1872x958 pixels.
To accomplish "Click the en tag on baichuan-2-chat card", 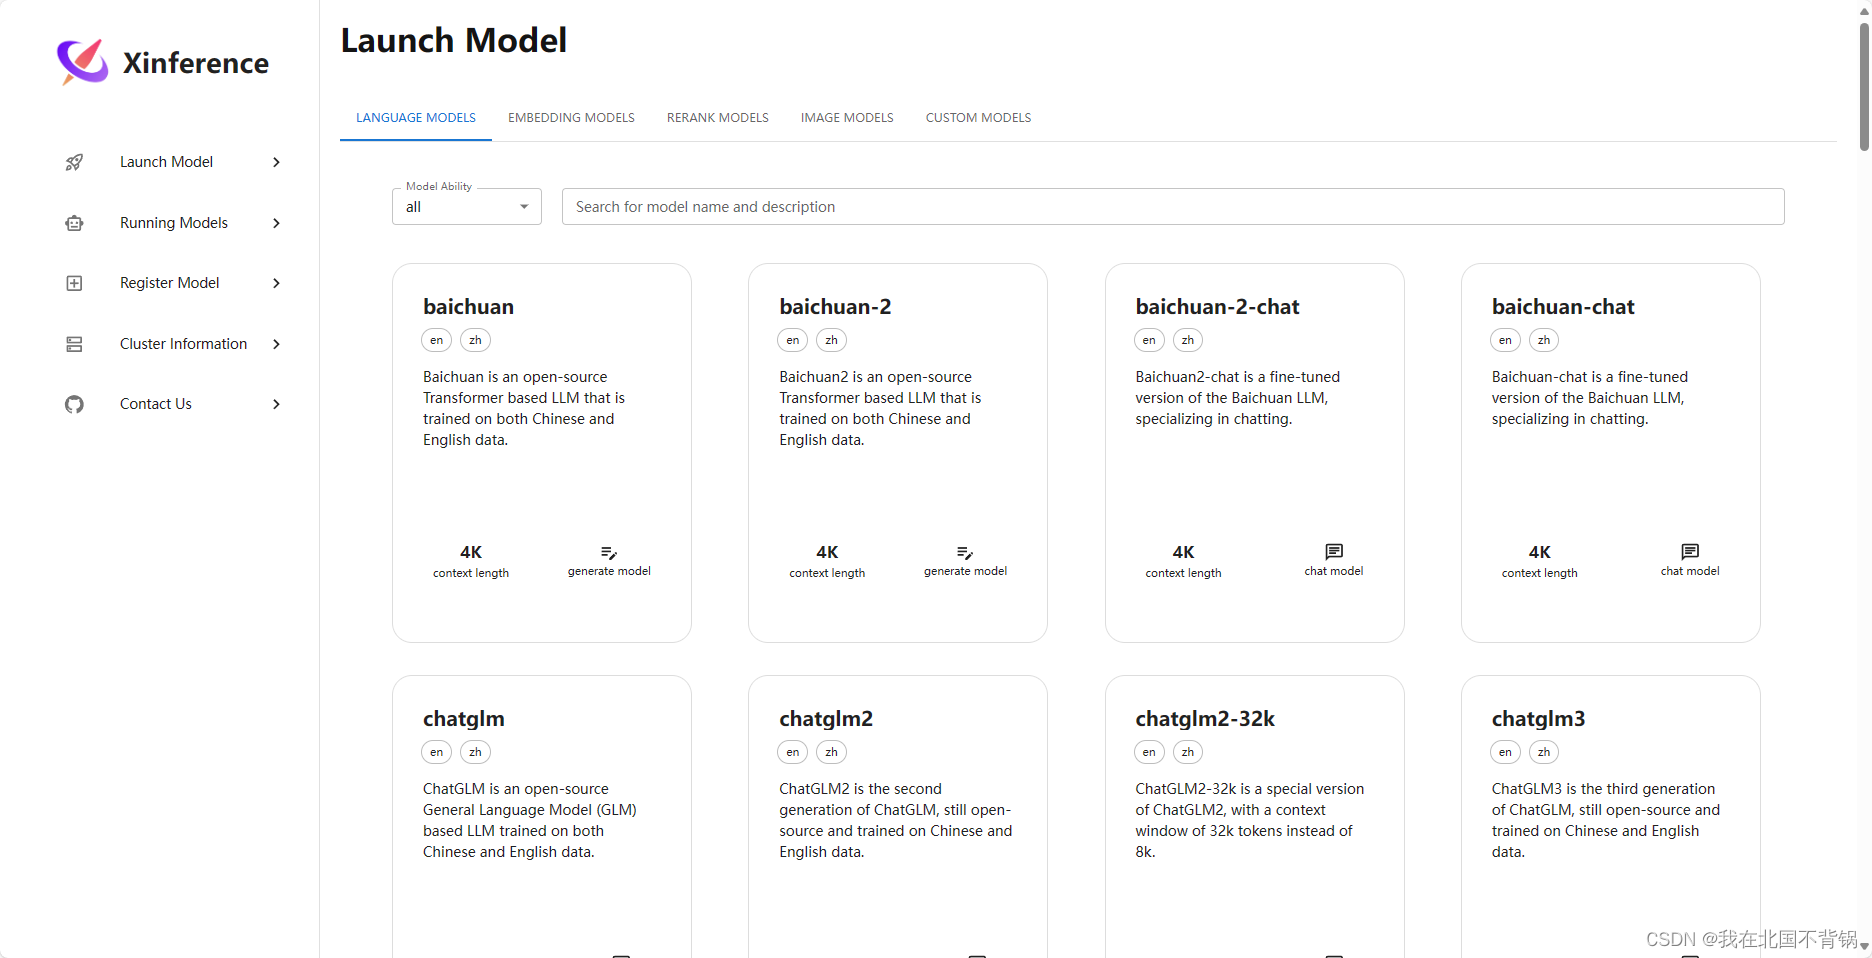I will click(x=1149, y=340).
